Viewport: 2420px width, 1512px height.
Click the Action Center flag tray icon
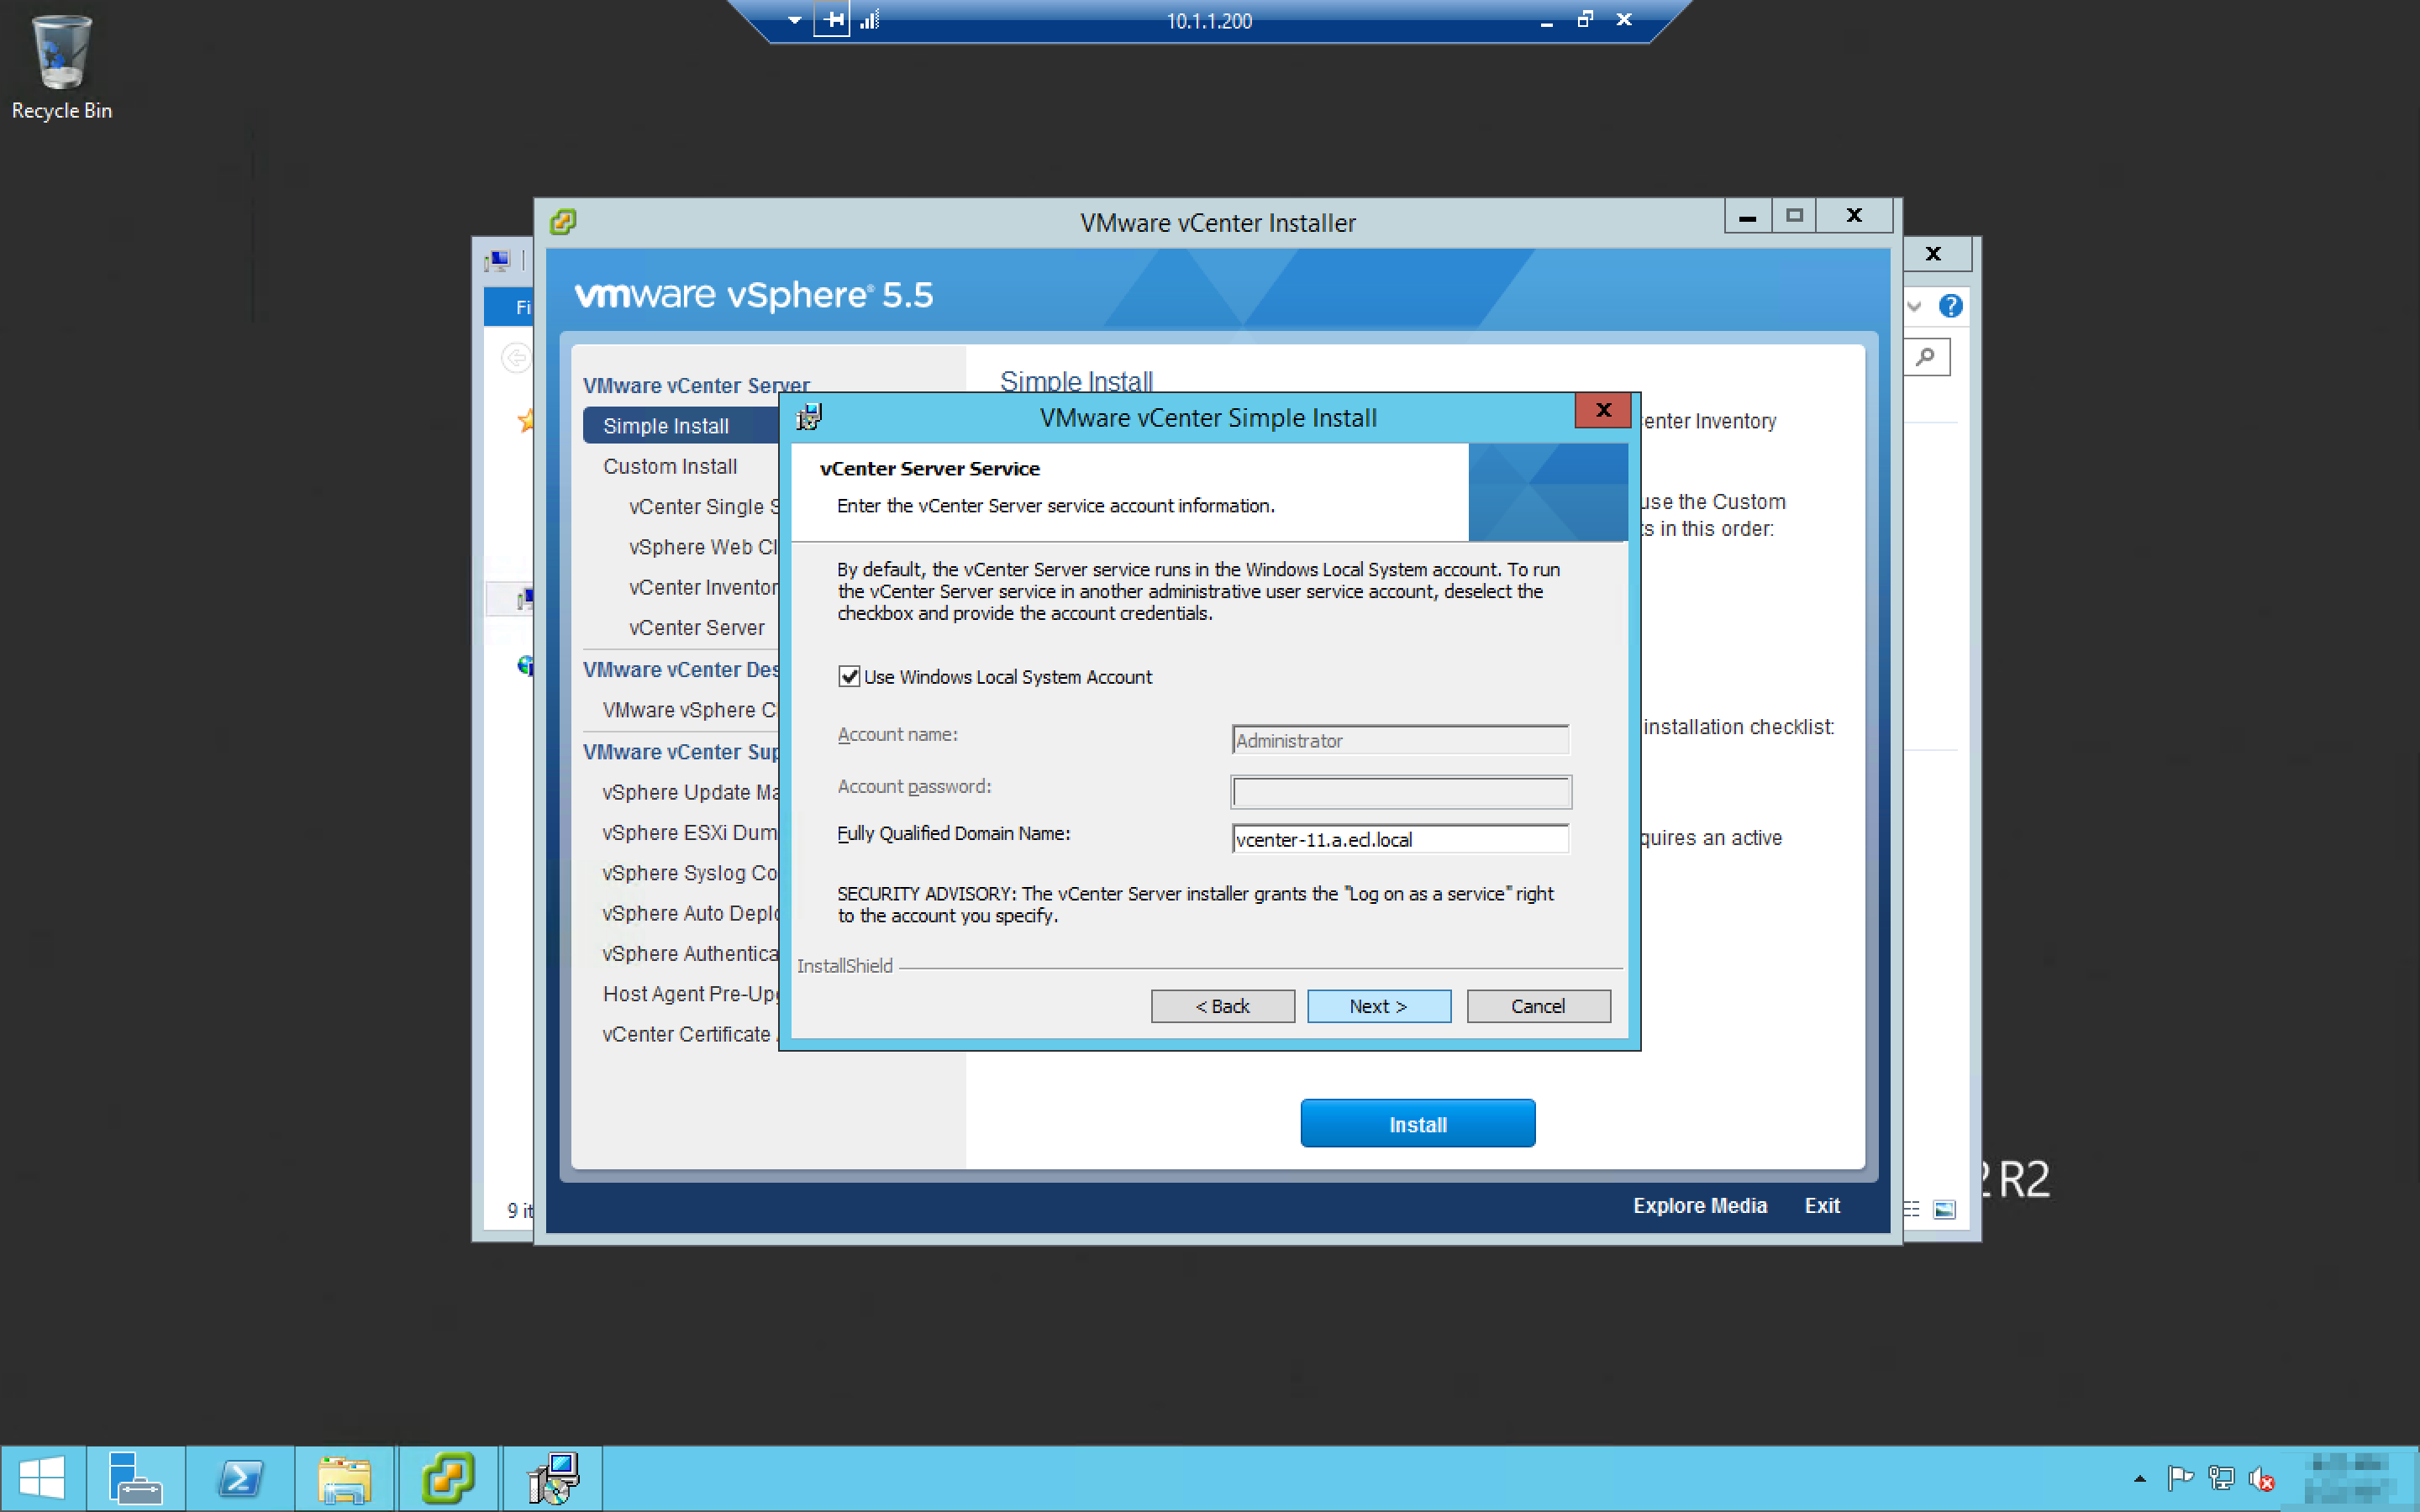coord(2180,1478)
